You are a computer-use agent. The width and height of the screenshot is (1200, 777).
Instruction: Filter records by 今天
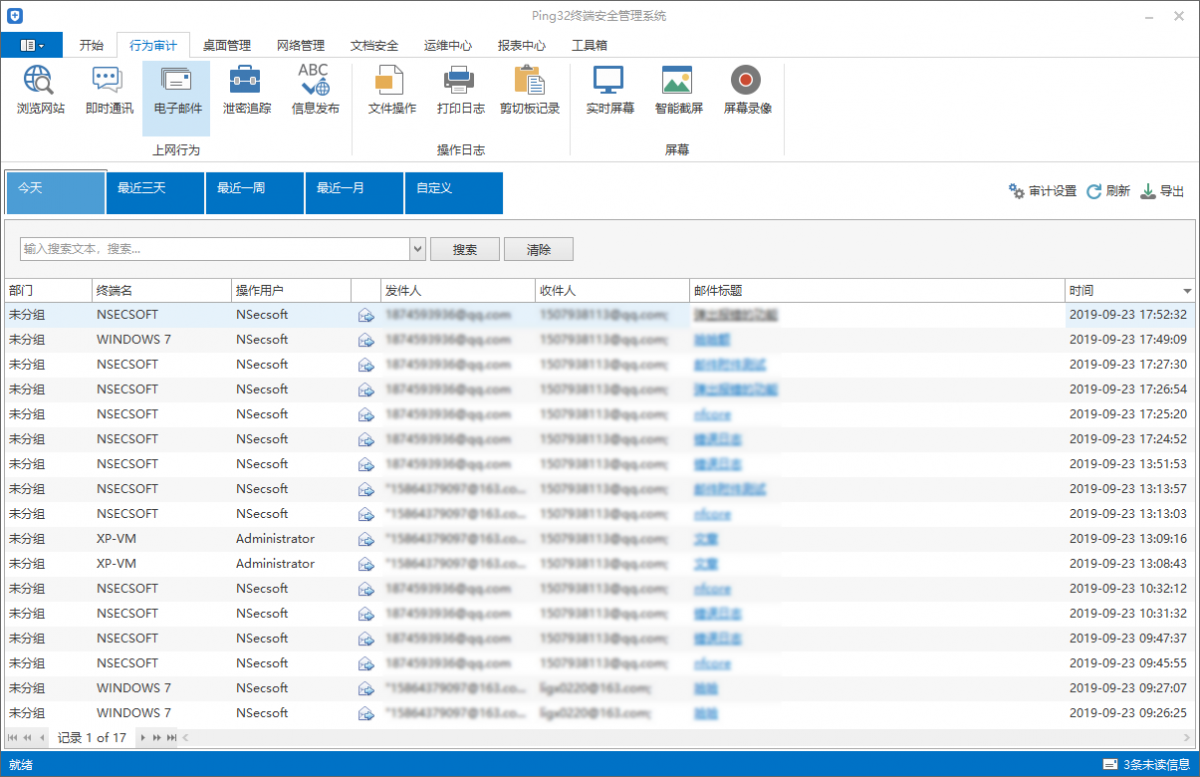click(55, 192)
